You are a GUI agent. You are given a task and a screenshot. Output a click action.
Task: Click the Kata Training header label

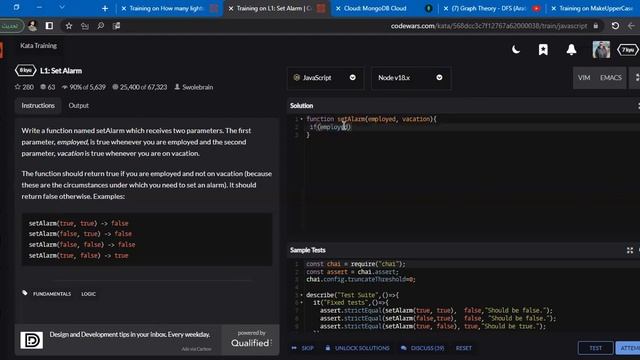point(39,46)
